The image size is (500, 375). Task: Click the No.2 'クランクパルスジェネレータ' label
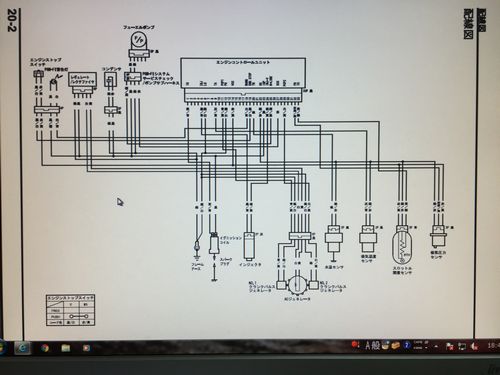(333, 287)
